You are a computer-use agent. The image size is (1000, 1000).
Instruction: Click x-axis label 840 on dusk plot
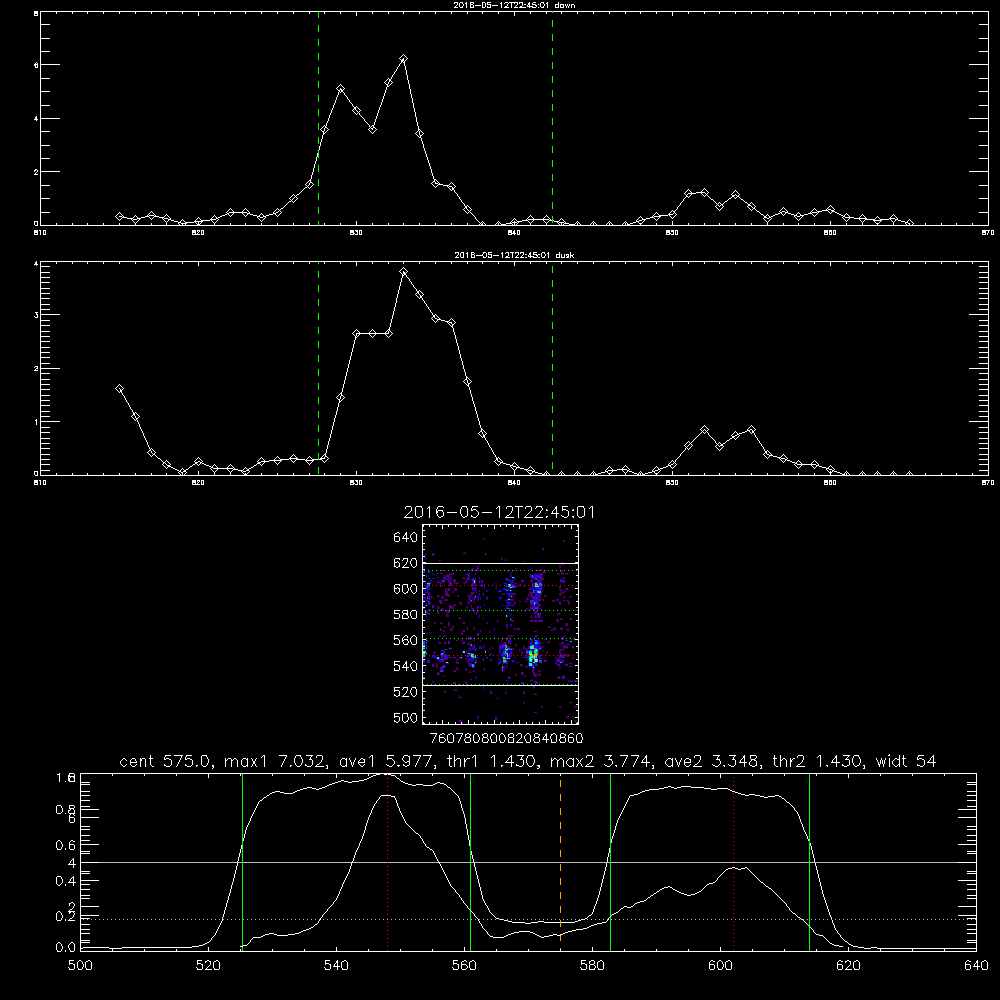513,483
